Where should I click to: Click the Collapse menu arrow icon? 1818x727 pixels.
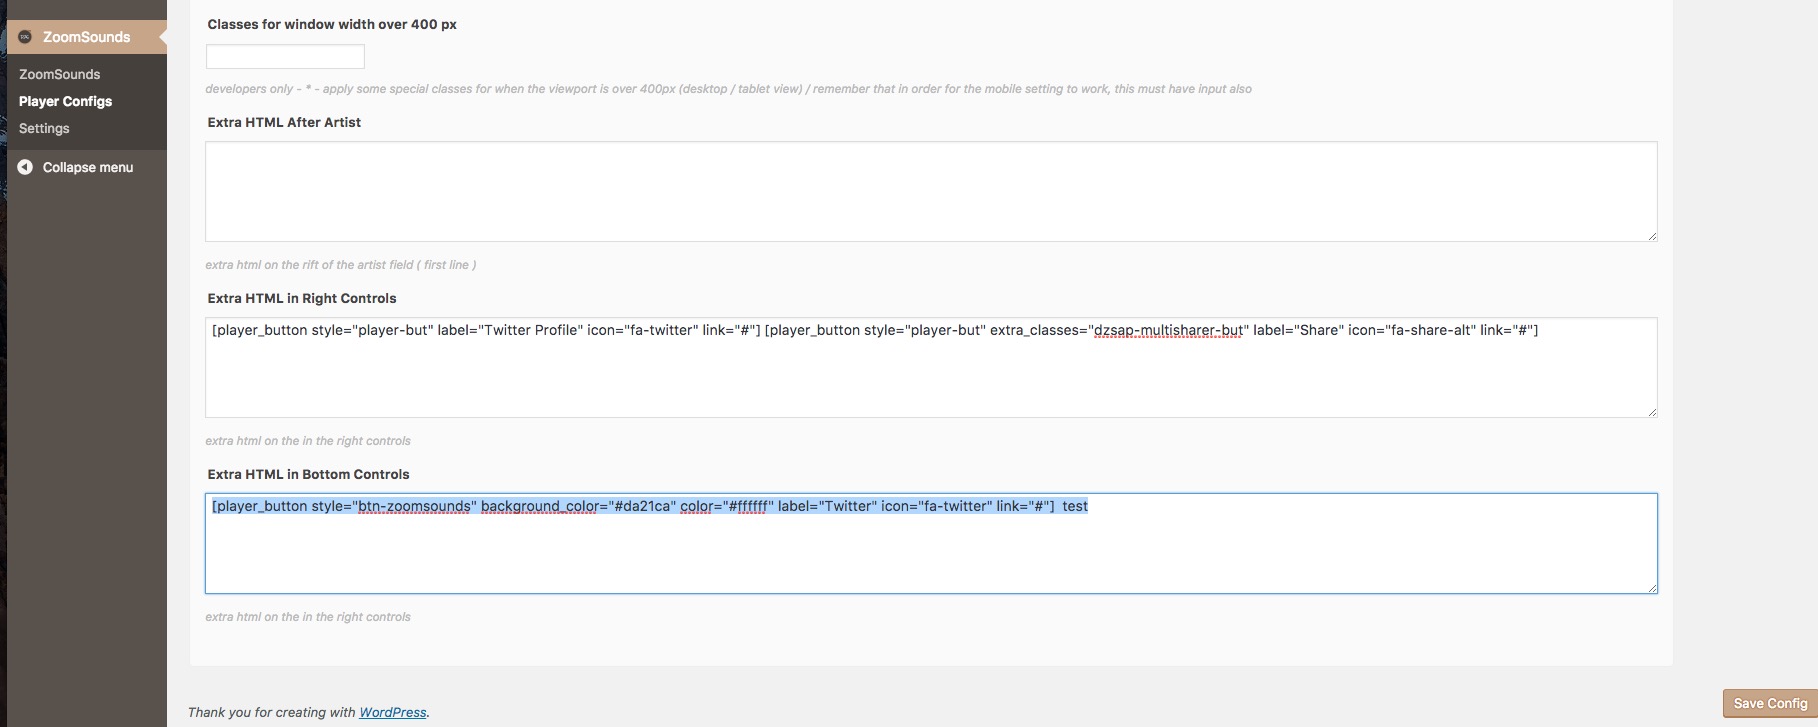click(x=25, y=167)
